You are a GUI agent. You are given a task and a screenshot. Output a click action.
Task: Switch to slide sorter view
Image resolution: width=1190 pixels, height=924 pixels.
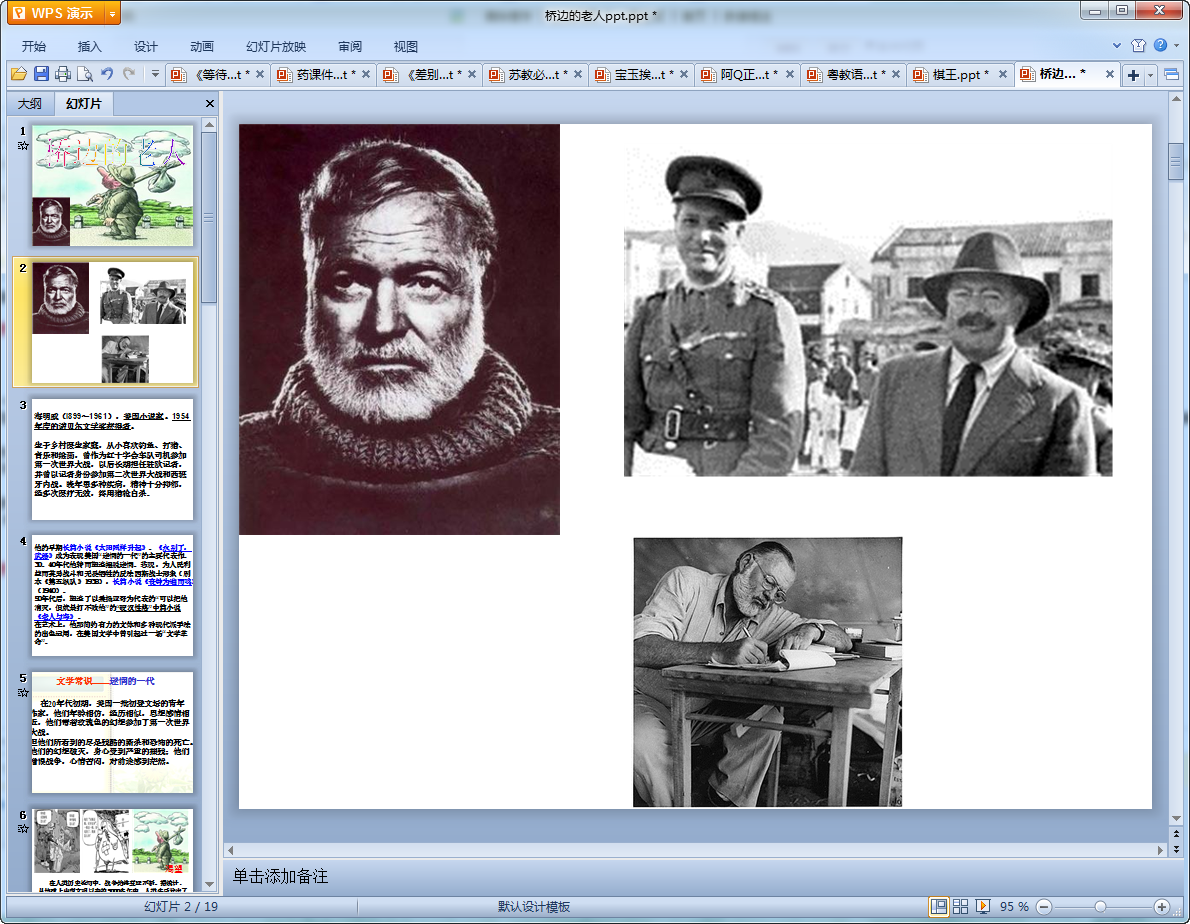click(x=961, y=906)
